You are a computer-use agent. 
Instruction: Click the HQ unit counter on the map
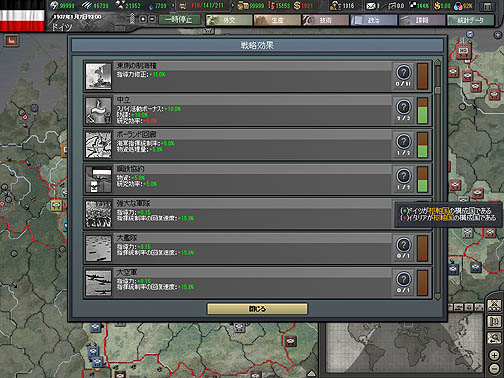click(463, 51)
